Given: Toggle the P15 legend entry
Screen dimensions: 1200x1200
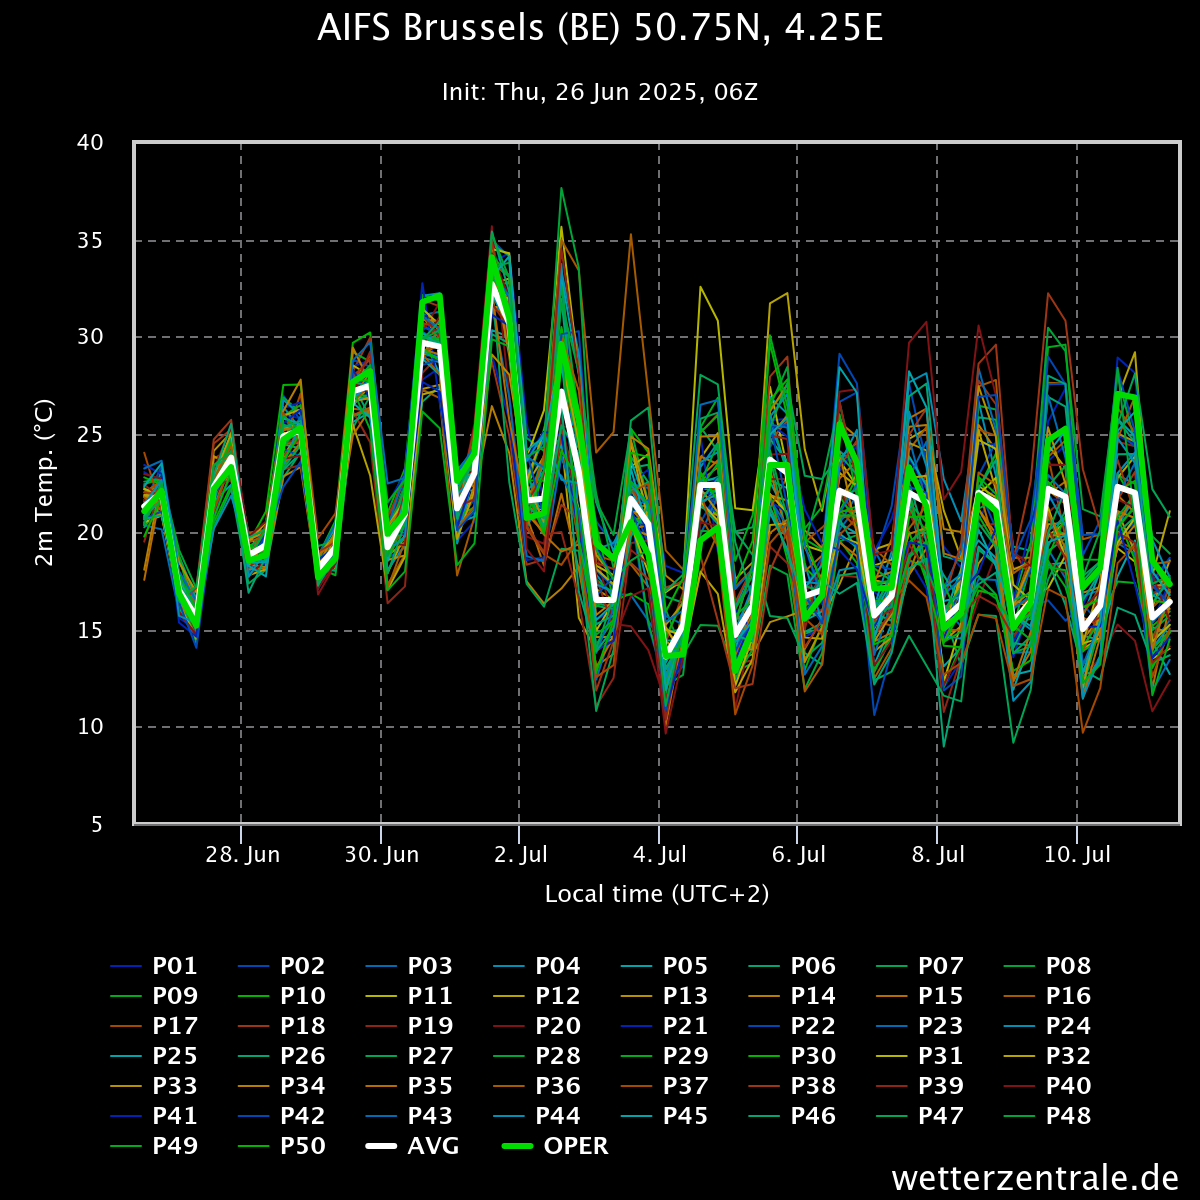Looking at the screenshot, I should (x=920, y=996).
